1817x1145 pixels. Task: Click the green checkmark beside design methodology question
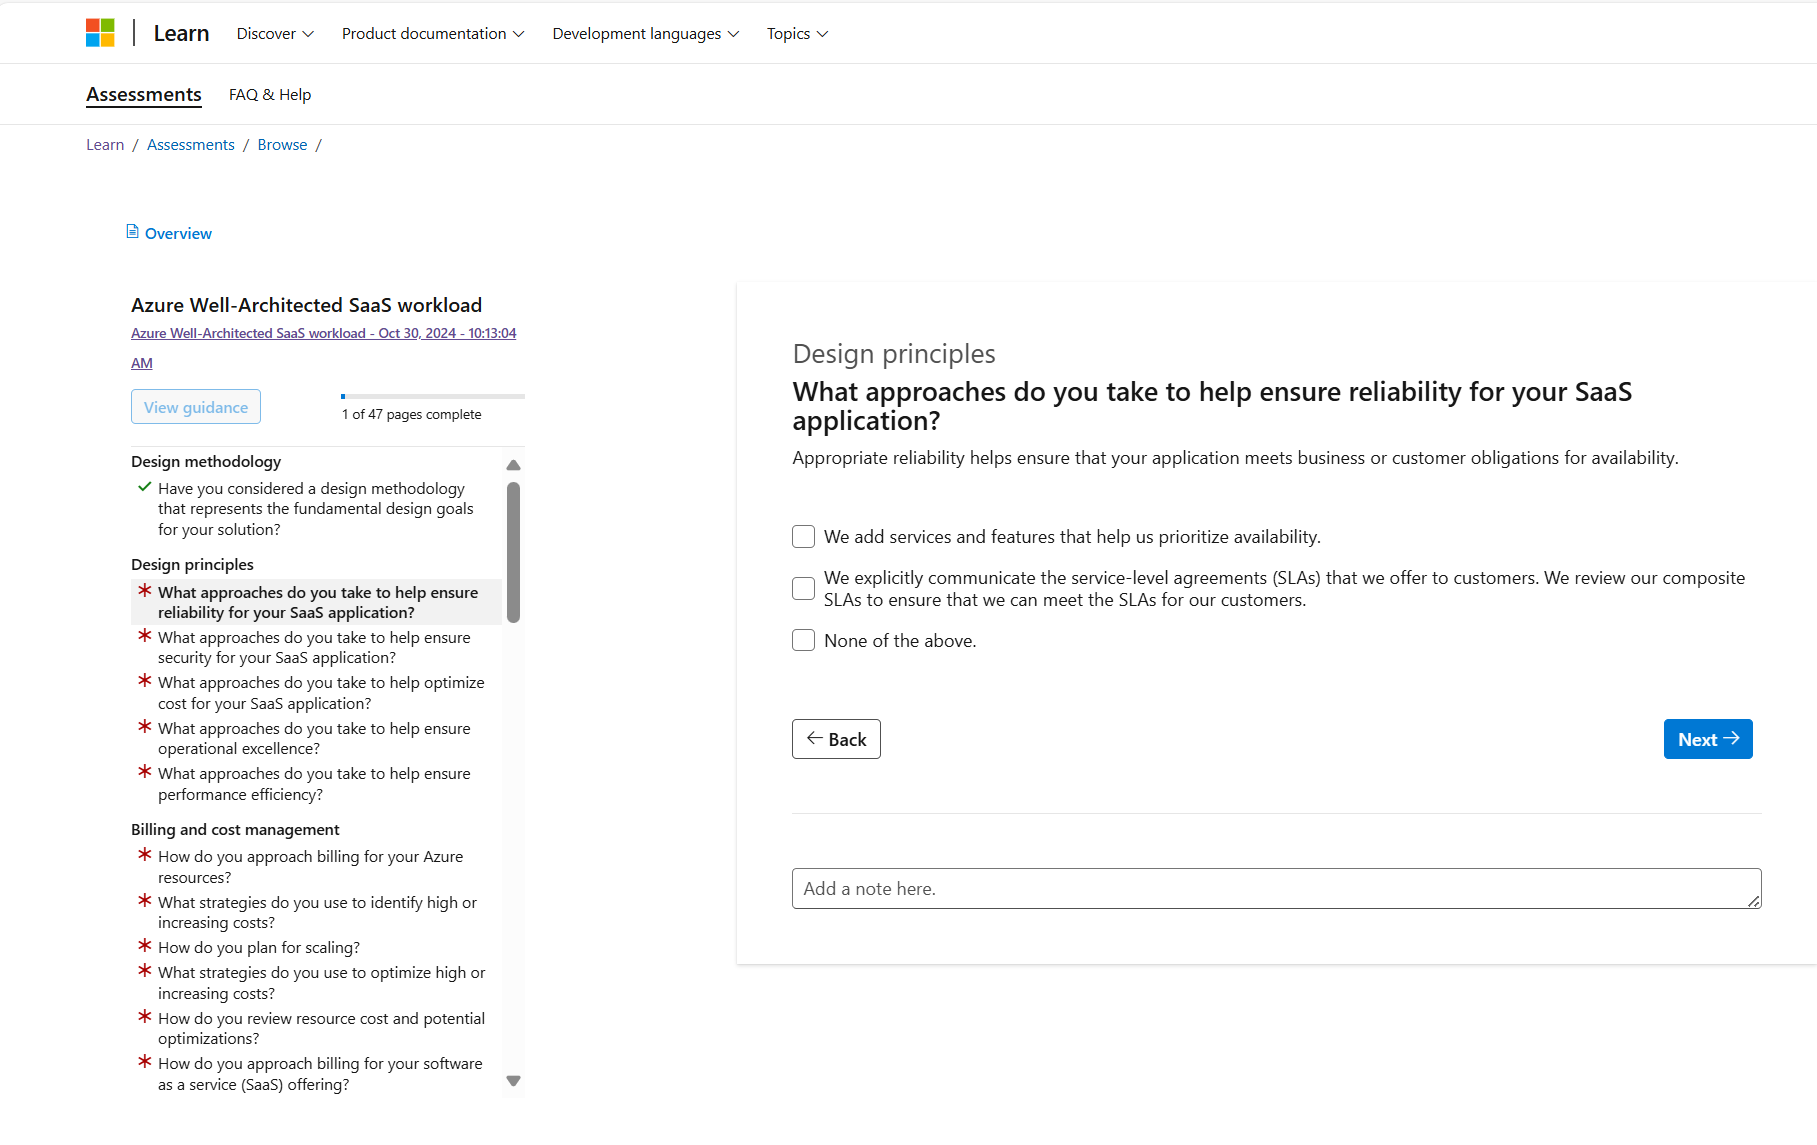pos(144,487)
